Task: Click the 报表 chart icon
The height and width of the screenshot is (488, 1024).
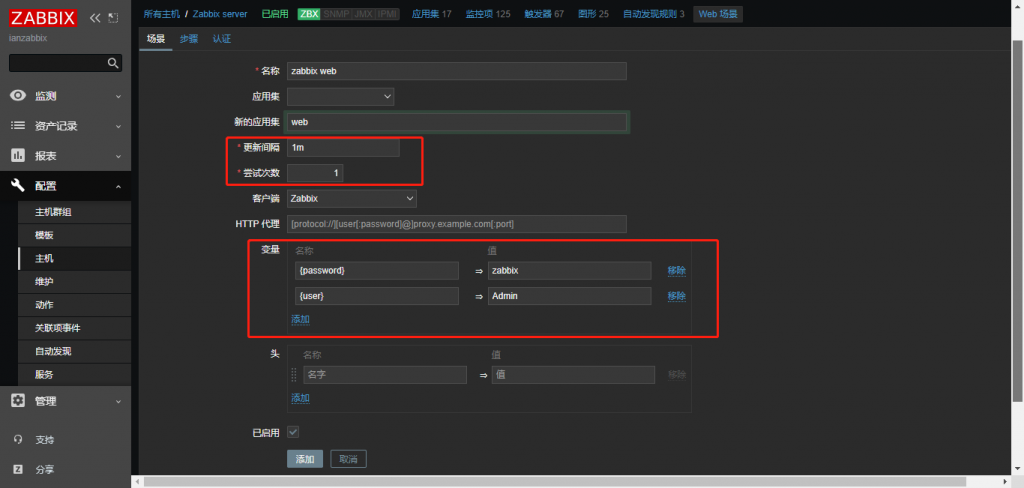Action: pyautogui.click(x=18, y=156)
